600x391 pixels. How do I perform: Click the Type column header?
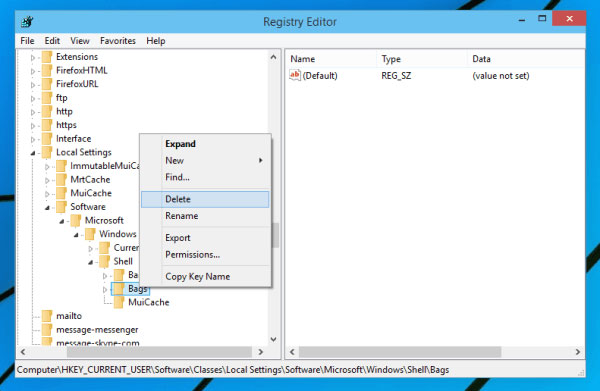tap(422, 59)
